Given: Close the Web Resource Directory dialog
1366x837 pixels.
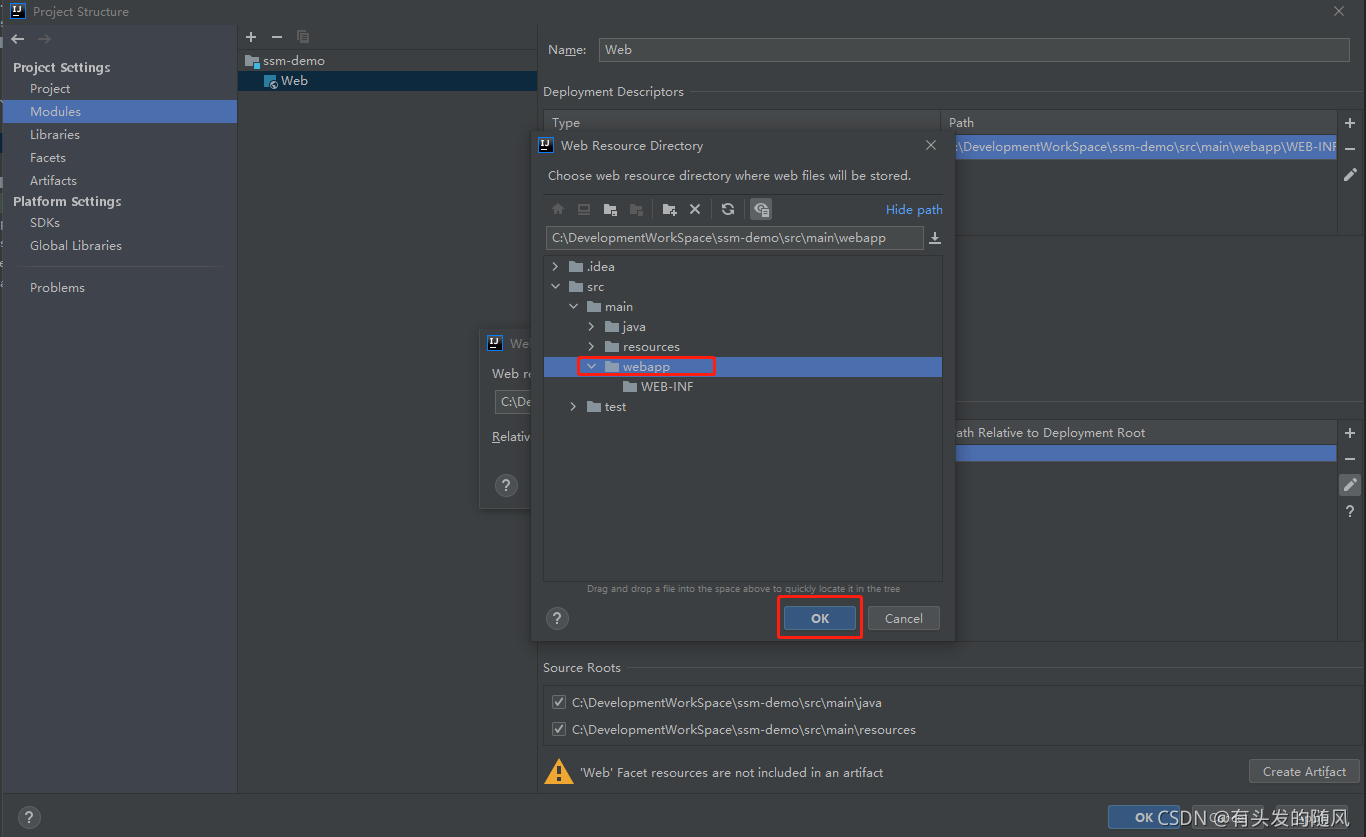Looking at the screenshot, I should pyautogui.click(x=931, y=145).
